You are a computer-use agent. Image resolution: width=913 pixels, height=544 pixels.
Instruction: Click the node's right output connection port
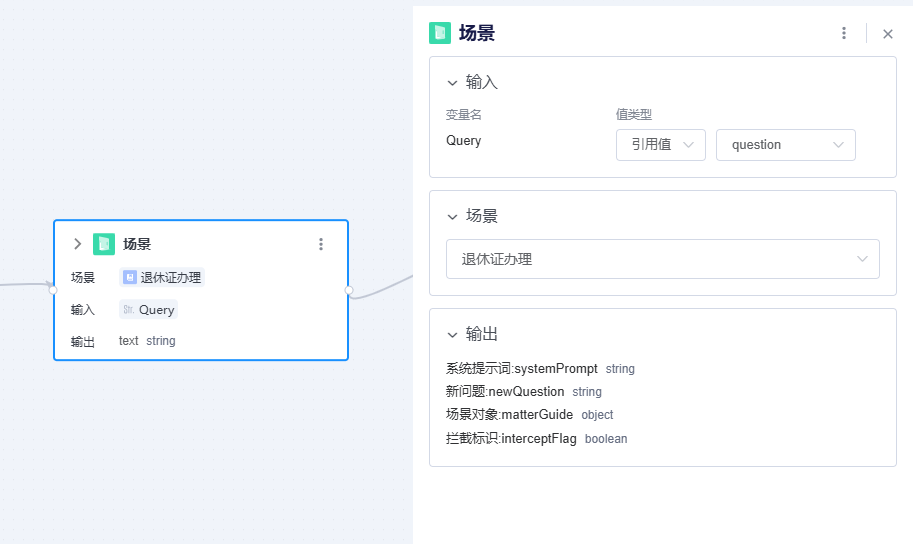click(x=349, y=290)
